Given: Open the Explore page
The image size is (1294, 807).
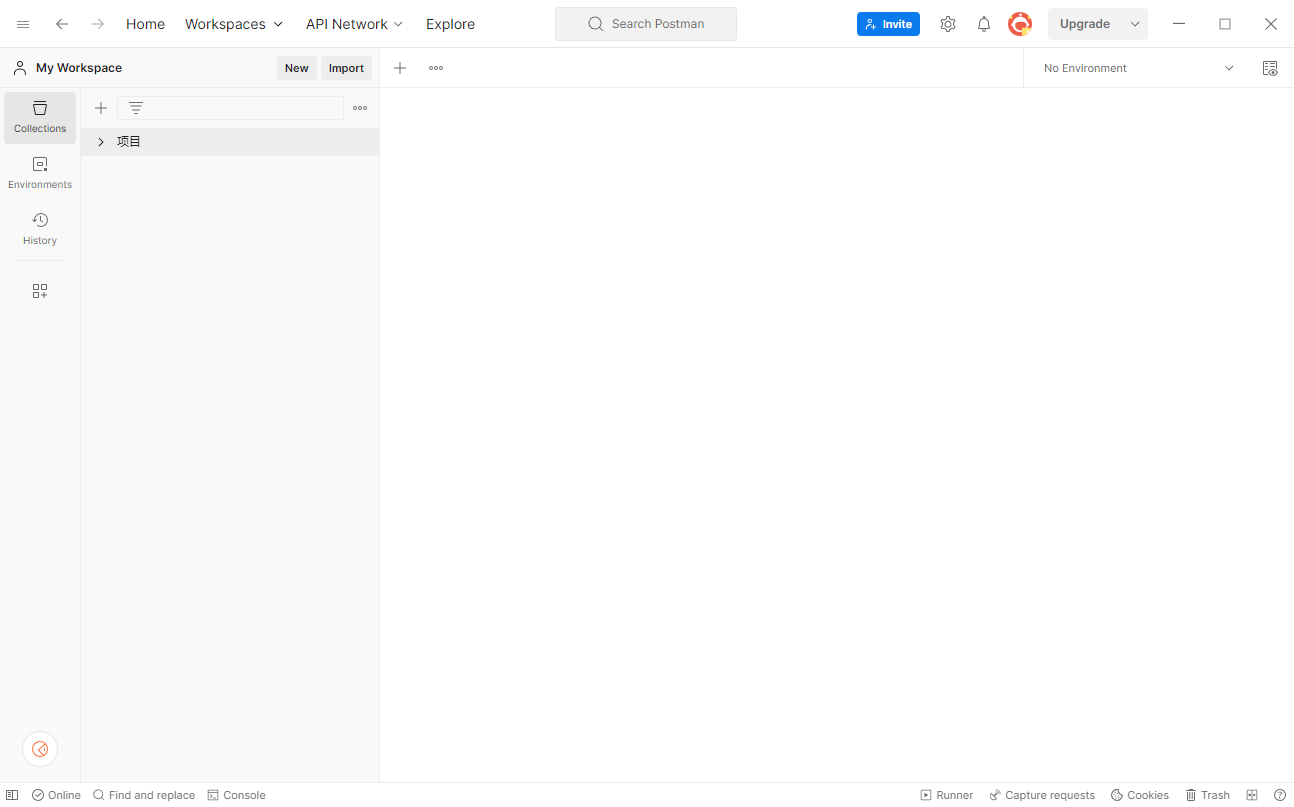Looking at the screenshot, I should pos(450,24).
